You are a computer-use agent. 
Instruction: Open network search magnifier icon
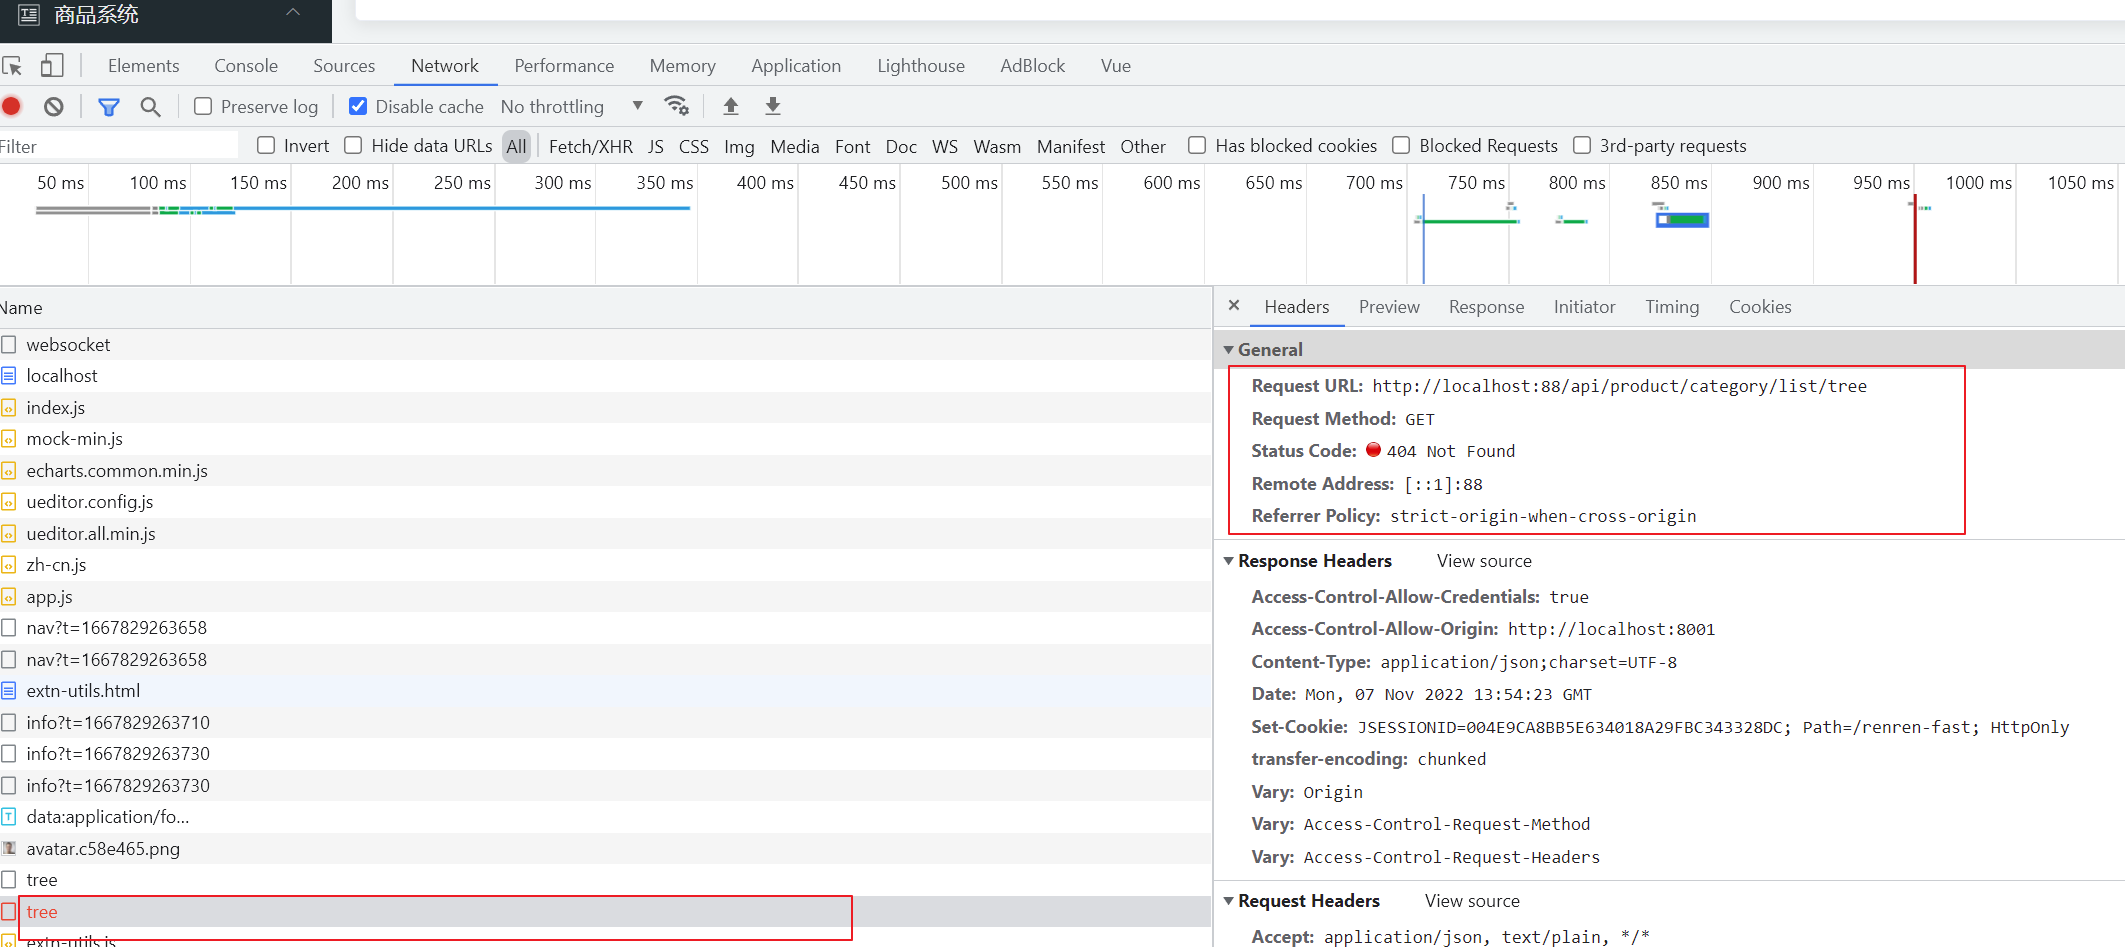click(150, 106)
